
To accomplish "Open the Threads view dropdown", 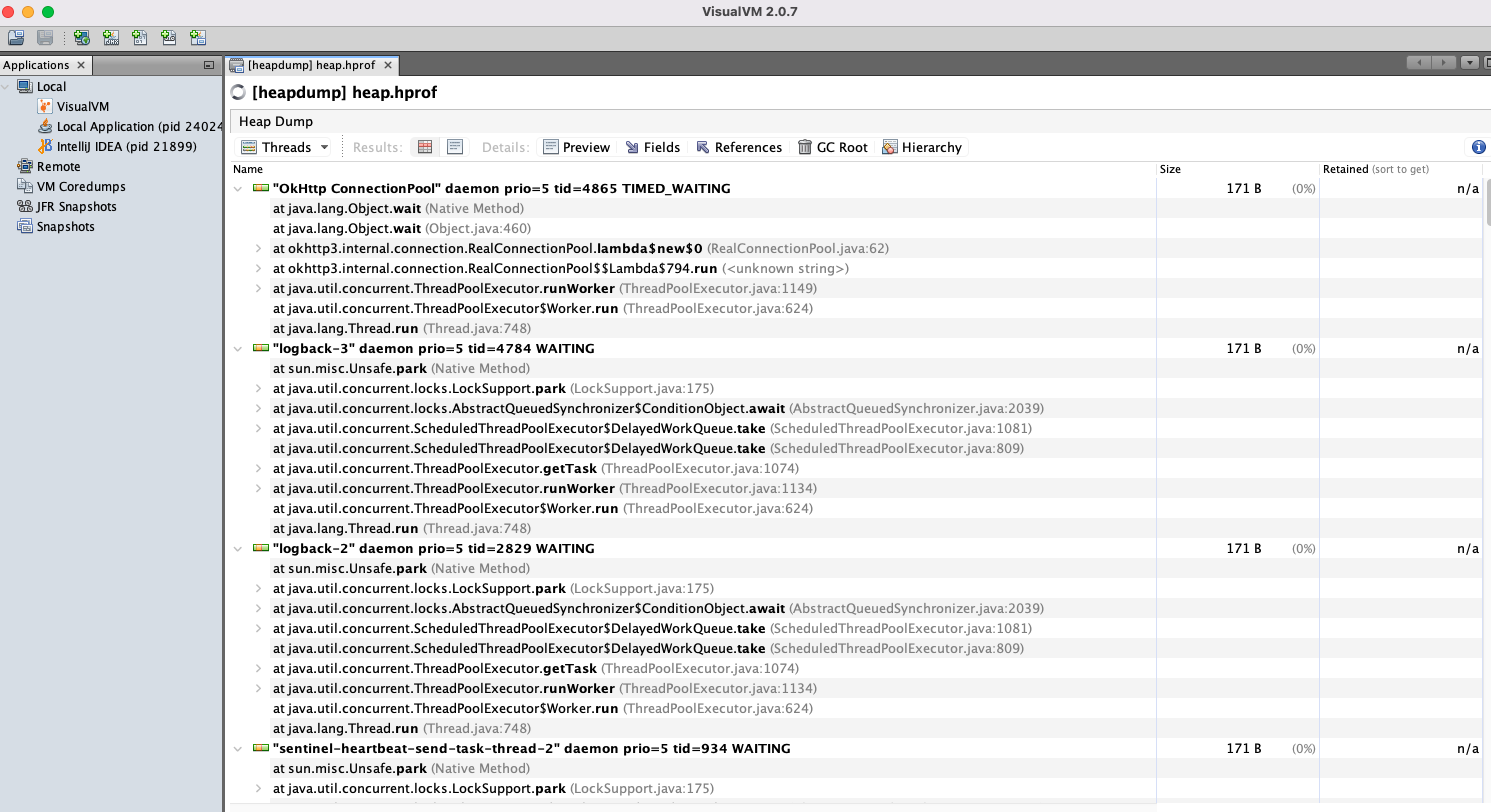I will (286, 147).
